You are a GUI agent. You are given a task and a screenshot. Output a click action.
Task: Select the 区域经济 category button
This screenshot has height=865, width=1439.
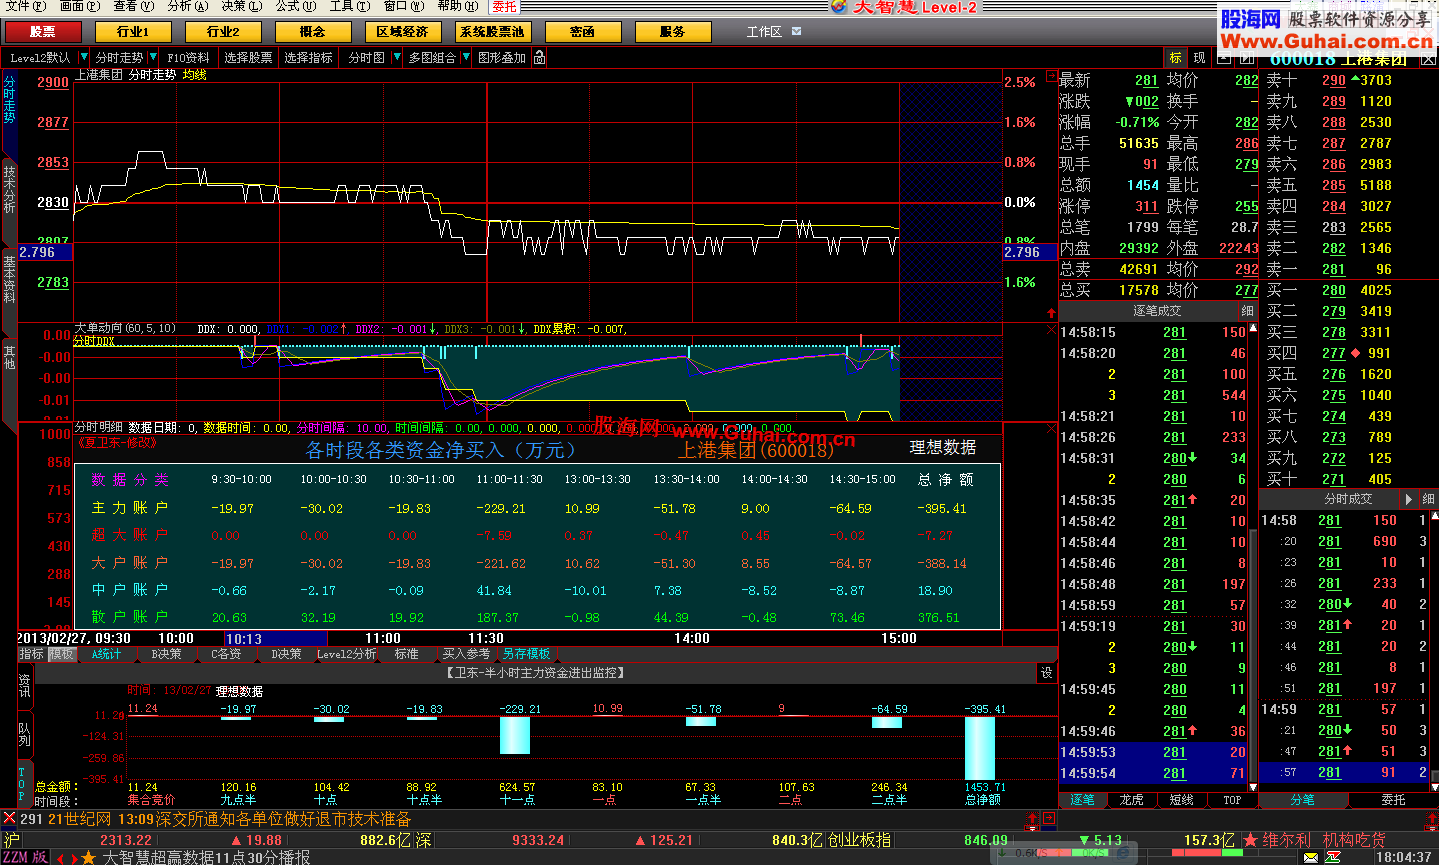pos(403,32)
